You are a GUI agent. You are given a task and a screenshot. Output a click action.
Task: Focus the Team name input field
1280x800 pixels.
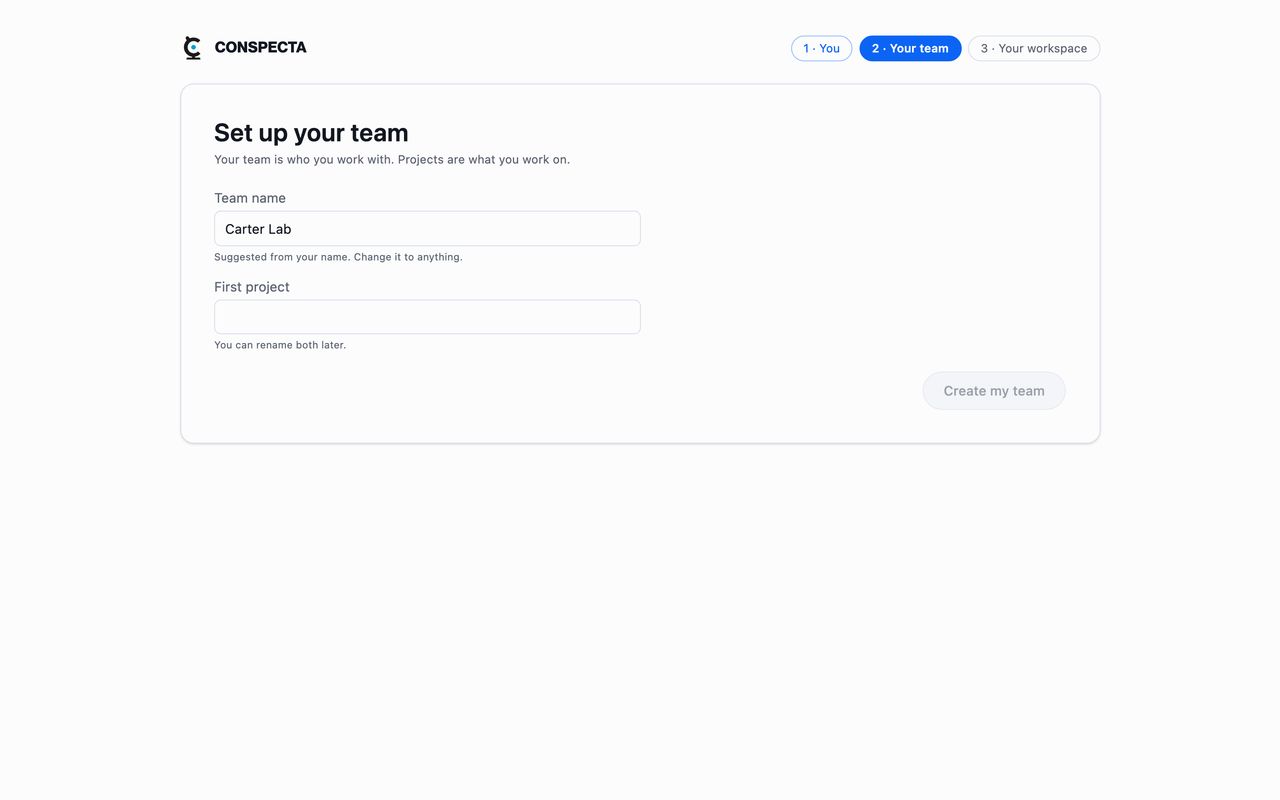tap(427, 228)
